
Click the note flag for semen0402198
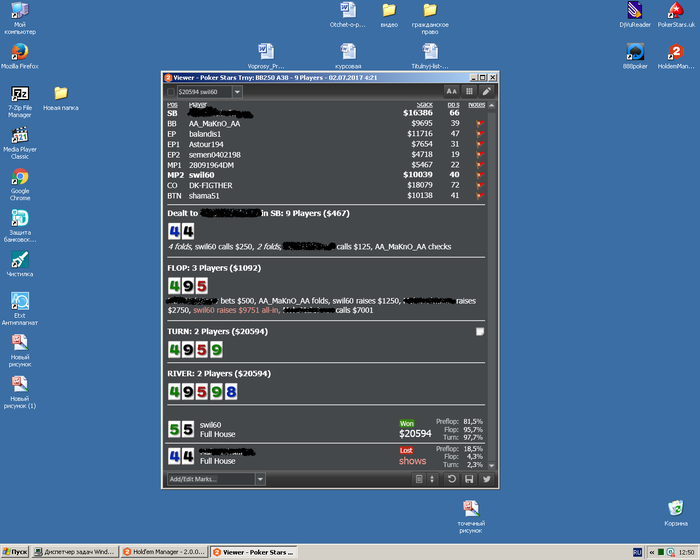point(480,155)
